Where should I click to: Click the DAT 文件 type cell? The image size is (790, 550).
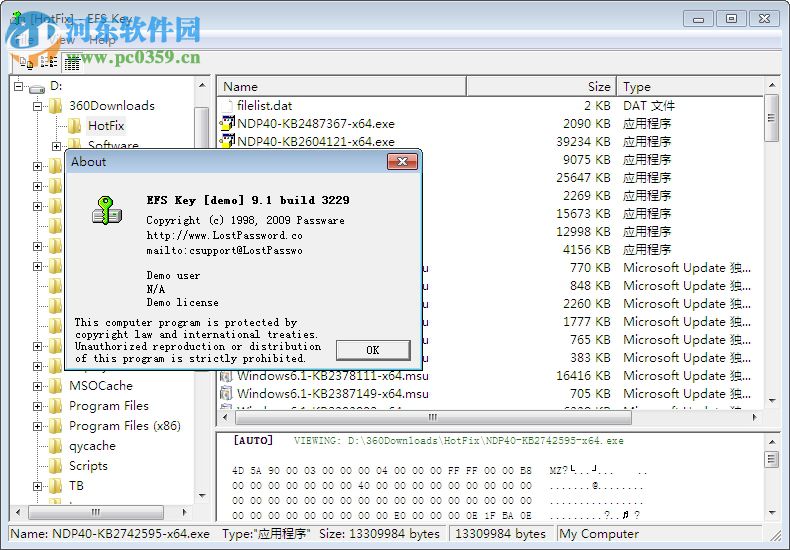click(649, 106)
